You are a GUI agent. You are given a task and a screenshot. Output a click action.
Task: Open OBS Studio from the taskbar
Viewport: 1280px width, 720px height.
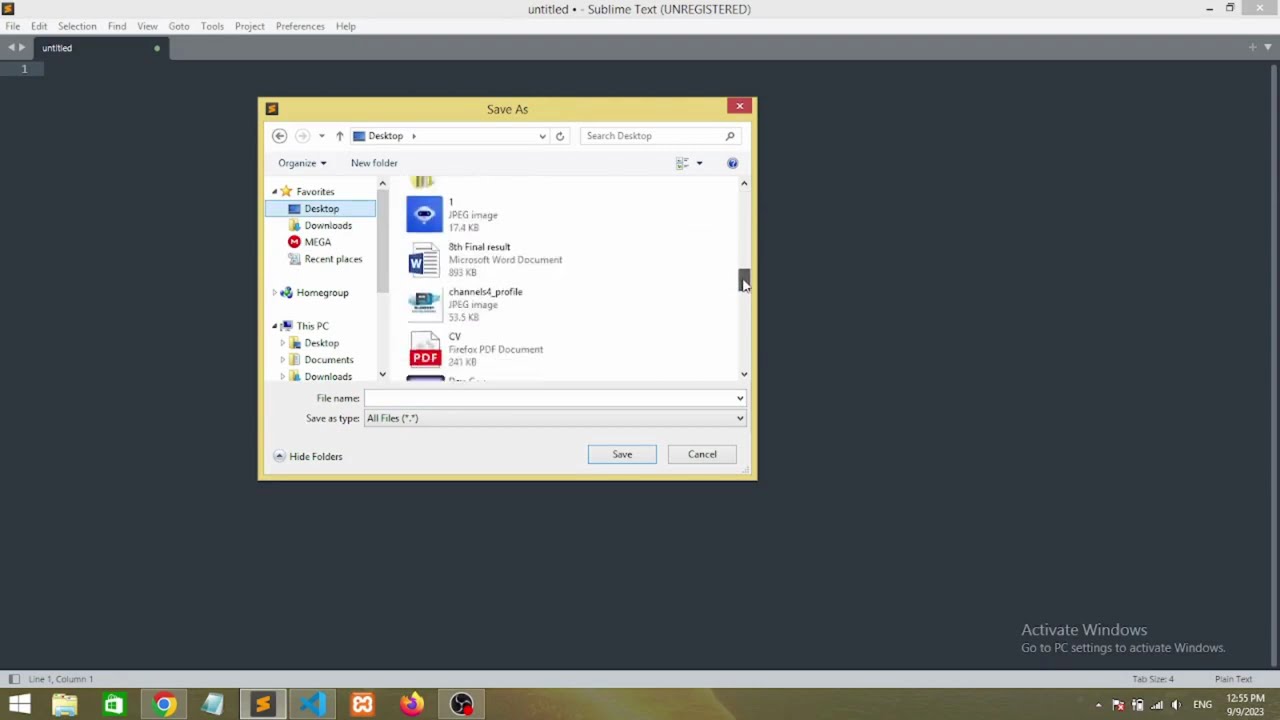461,704
